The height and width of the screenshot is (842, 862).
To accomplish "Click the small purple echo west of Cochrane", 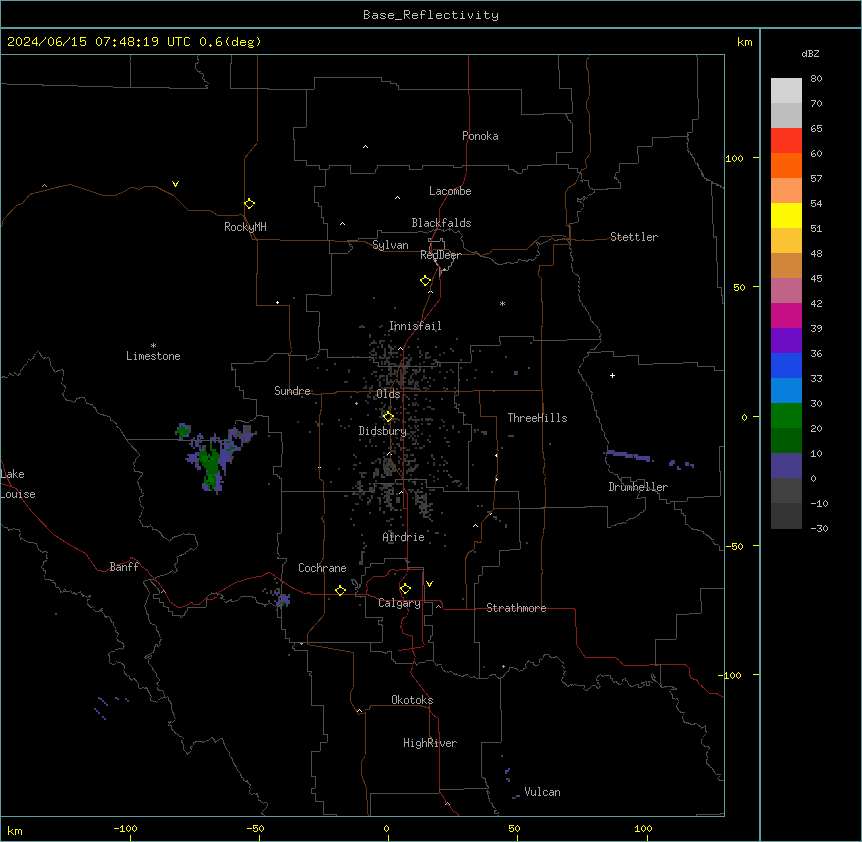I will (283, 599).
